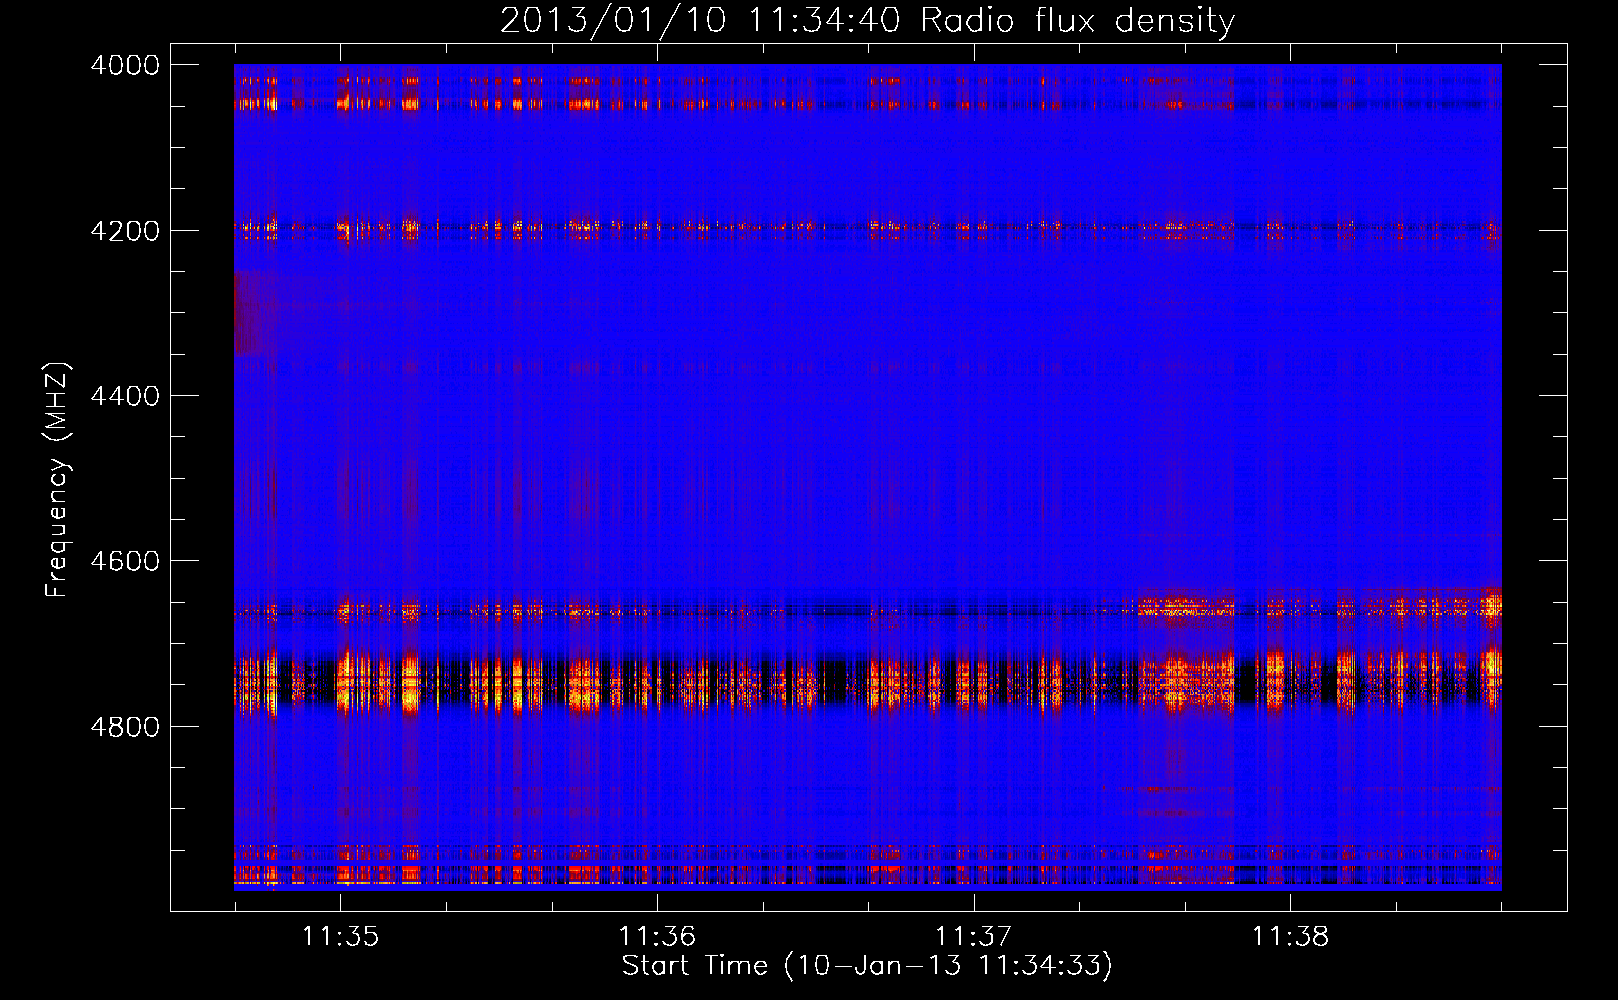Image resolution: width=1618 pixels, height=1000 pixels.
Task: Click the plot title 'Radio flux density'
Action: [x=1078, y=20]
